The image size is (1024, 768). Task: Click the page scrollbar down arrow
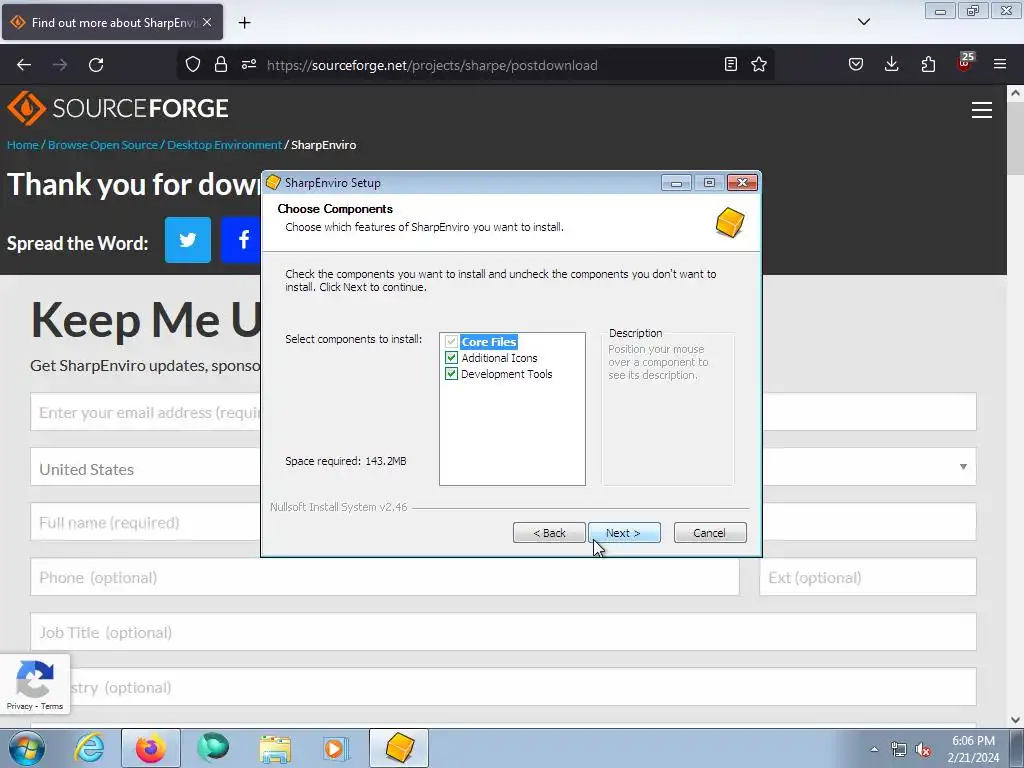1015,719
